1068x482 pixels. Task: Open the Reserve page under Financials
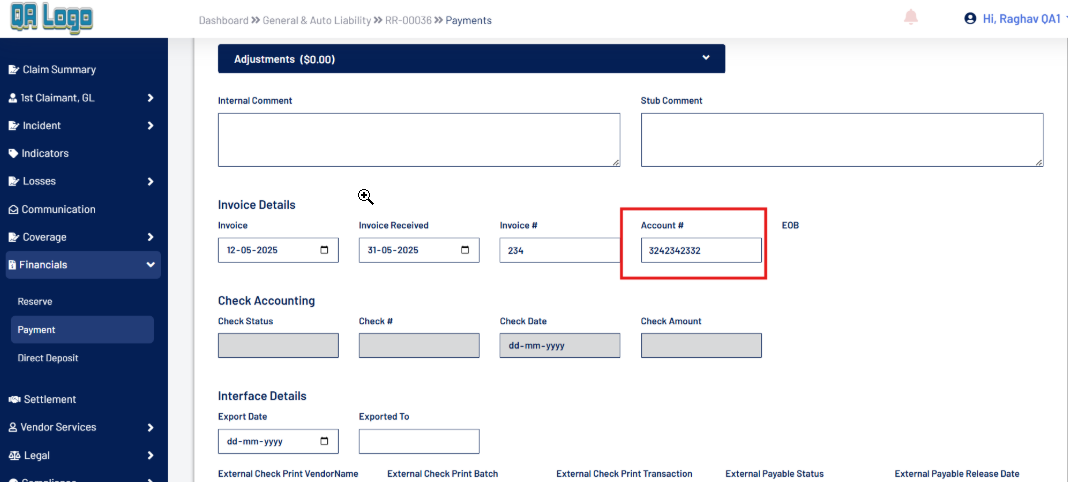[x=35, y=302]
